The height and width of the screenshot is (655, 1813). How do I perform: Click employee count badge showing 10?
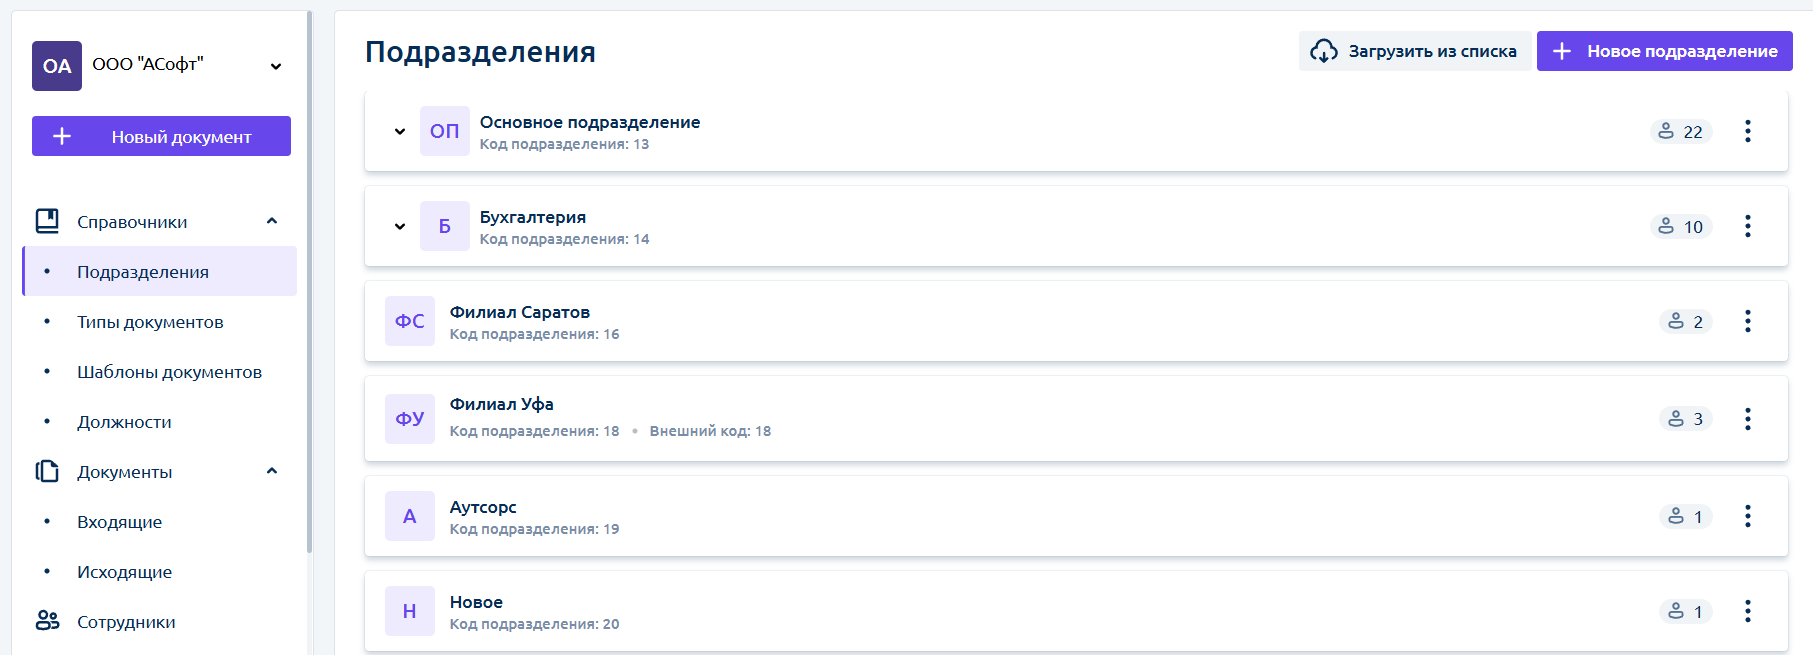click(1681, 226)
